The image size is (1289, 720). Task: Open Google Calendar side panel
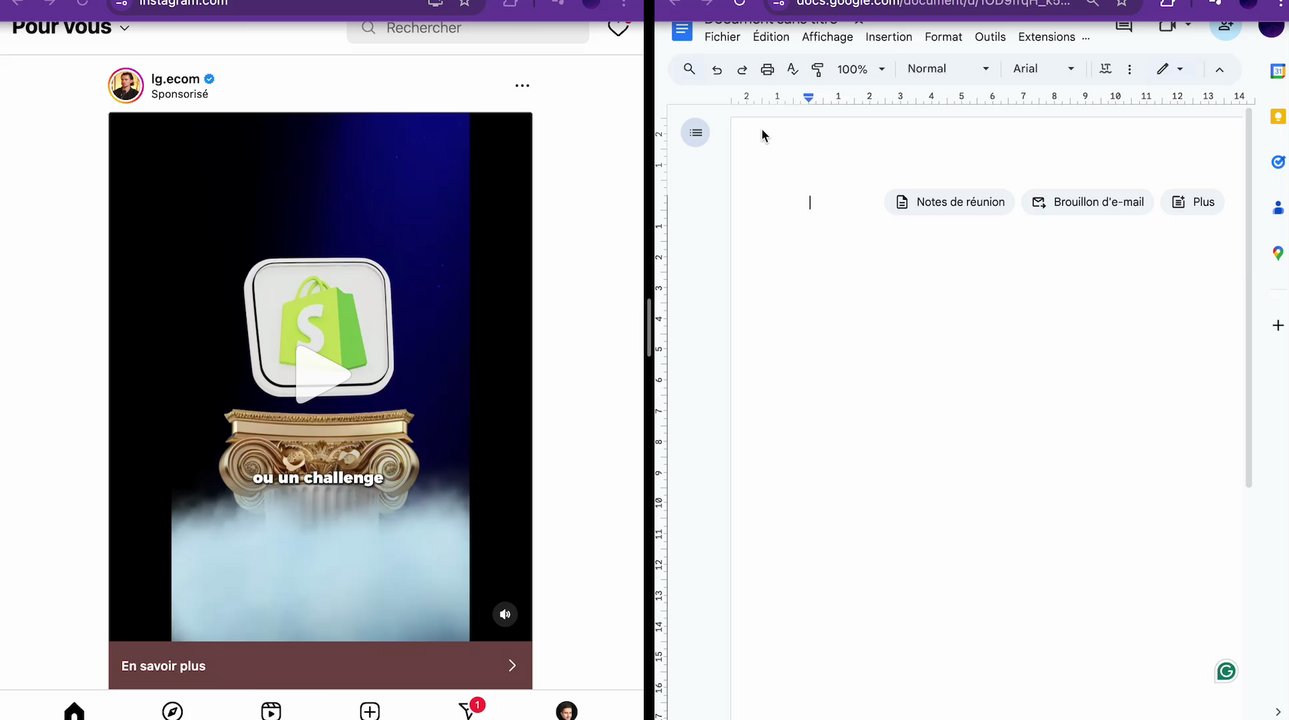pos(1277,71)
